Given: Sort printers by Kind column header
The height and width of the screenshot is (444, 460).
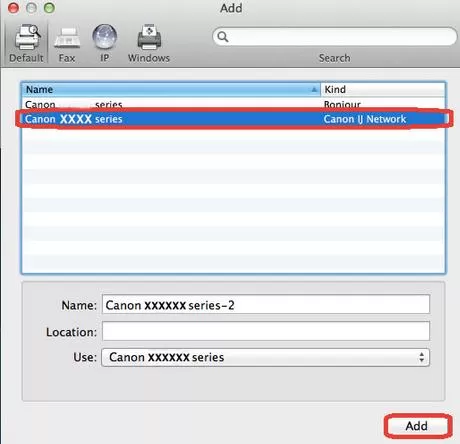Looking at the screenshot, I should pyautogui.click(x=383, y=89).
